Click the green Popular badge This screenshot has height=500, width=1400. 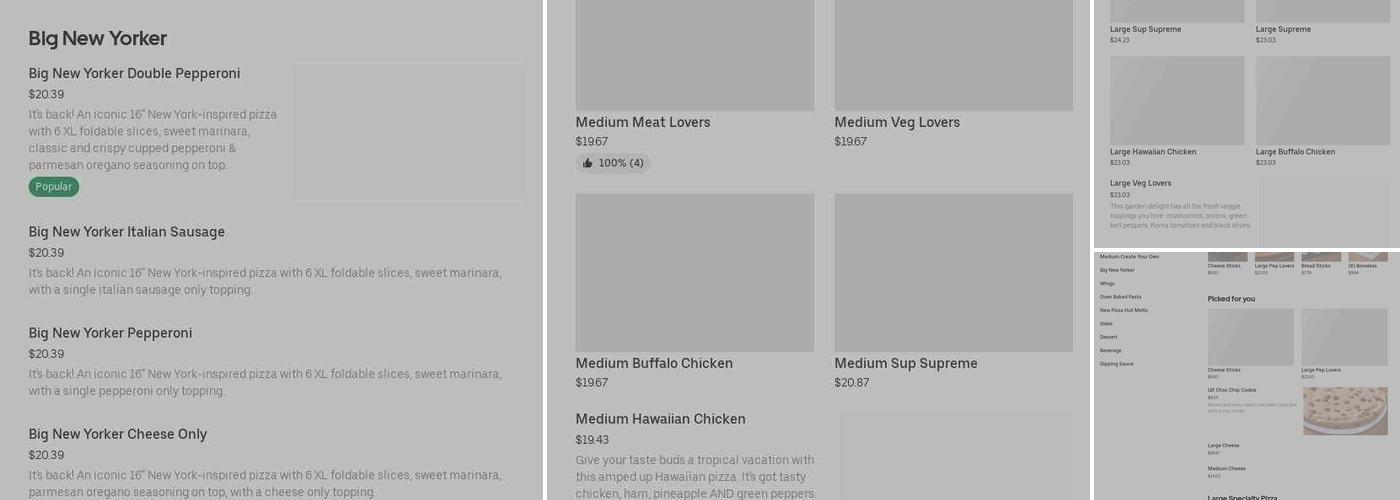point(53,187)
